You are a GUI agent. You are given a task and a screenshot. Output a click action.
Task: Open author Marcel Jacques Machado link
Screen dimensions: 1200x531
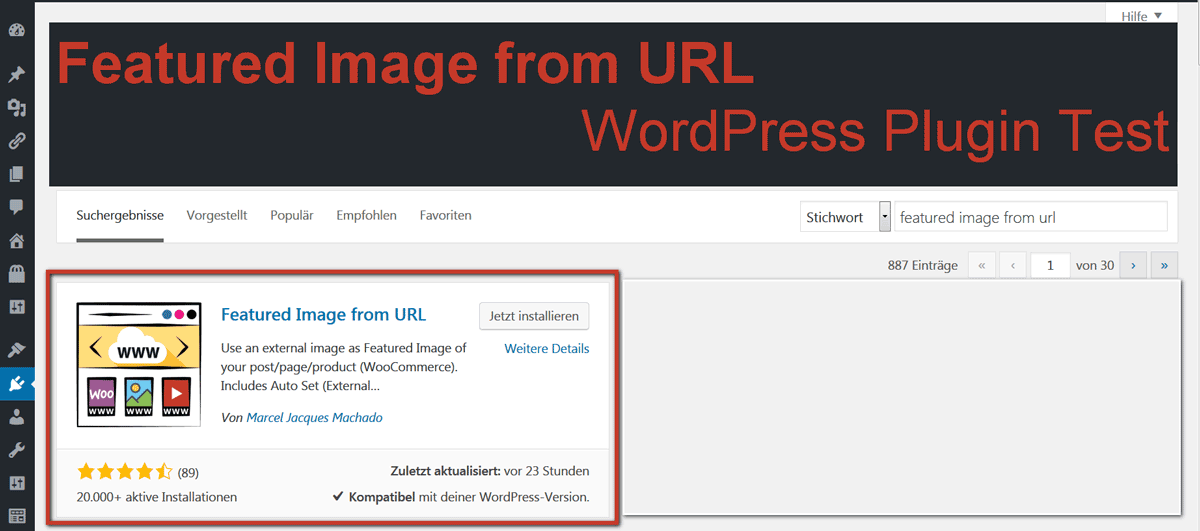point(314,417)
